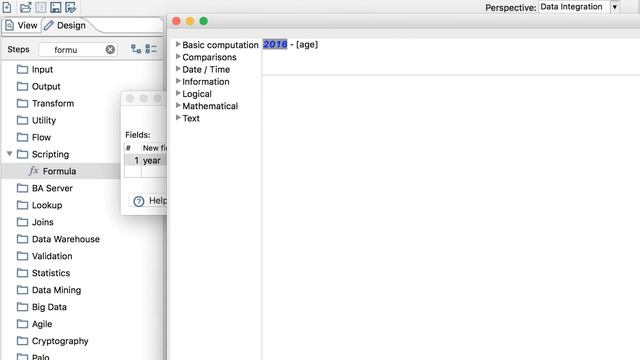Click the row number 1 cell
Viewport: 640px width, 360px height.
tap(133, 160)
